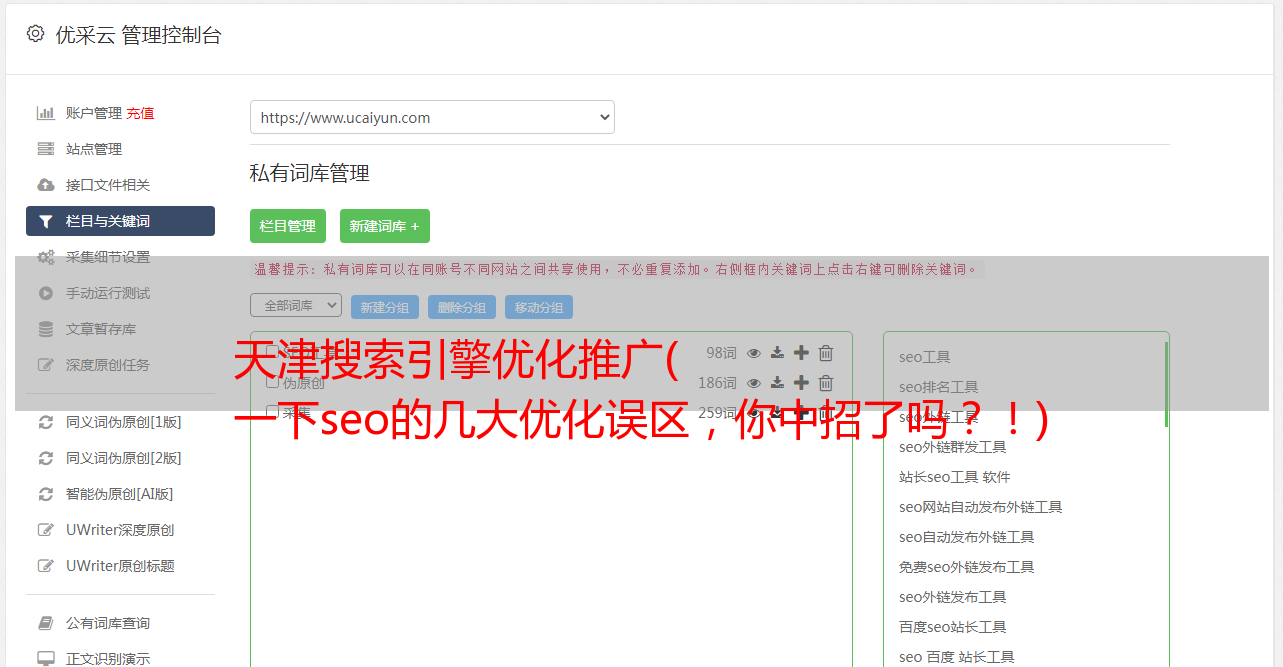The image size is (1283, 667).
Task: Click the 新建分组 button
Action: point(385,307)
